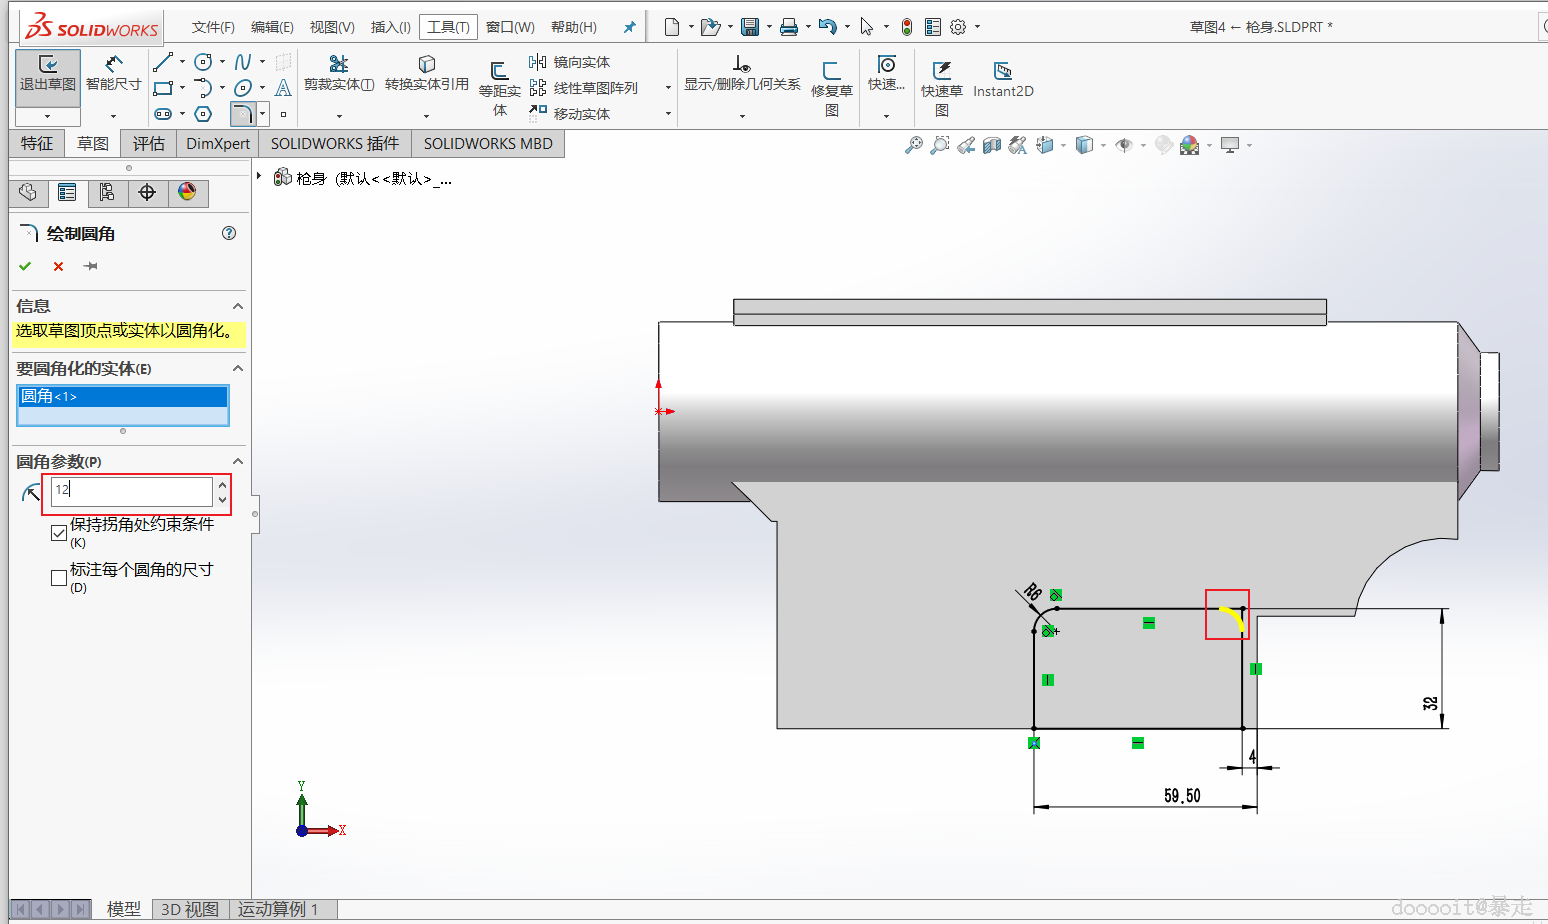
Task: Click the fillet radius input field
Action: point(132,490)
